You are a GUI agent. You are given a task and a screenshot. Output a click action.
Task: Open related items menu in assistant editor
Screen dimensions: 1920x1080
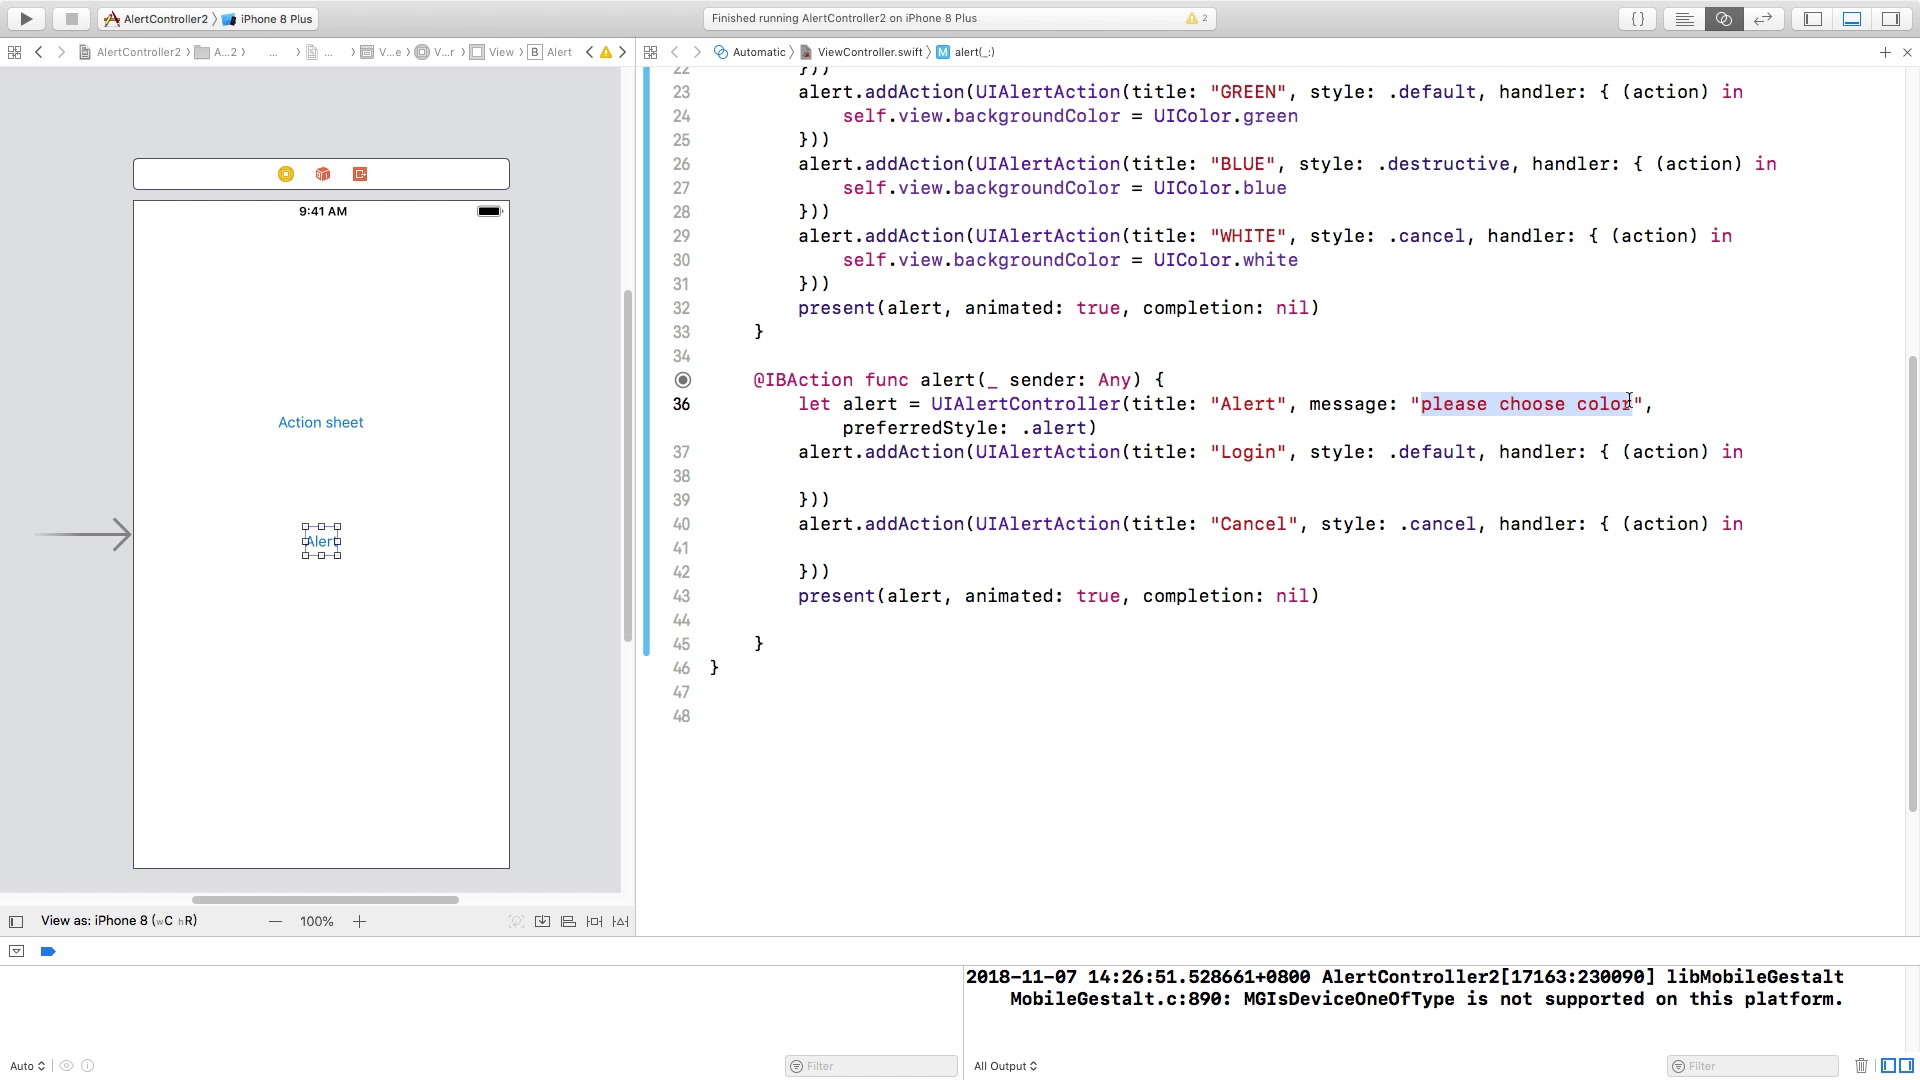[650, 52]
